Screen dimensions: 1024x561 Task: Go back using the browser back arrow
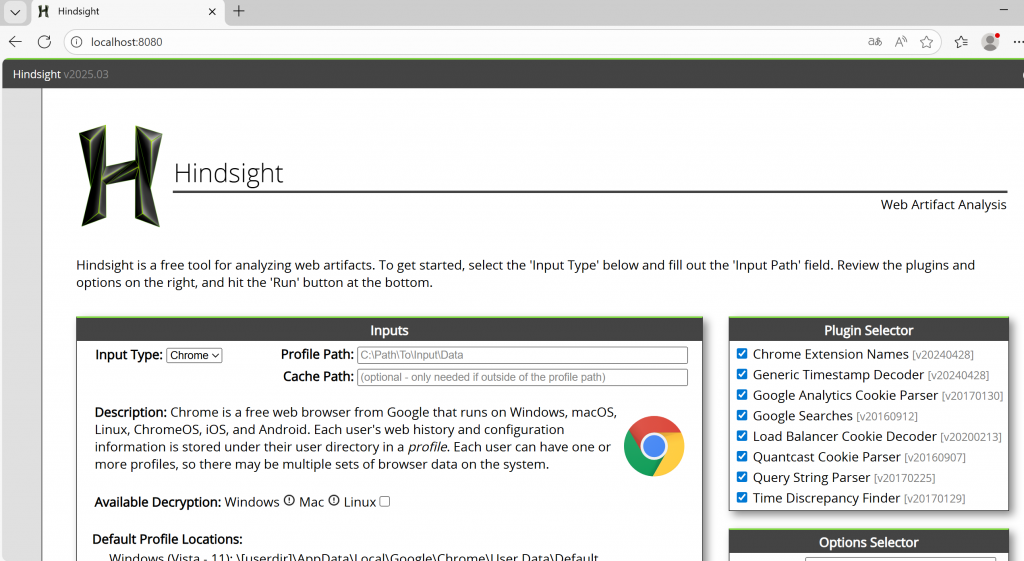tap(15, 42)
